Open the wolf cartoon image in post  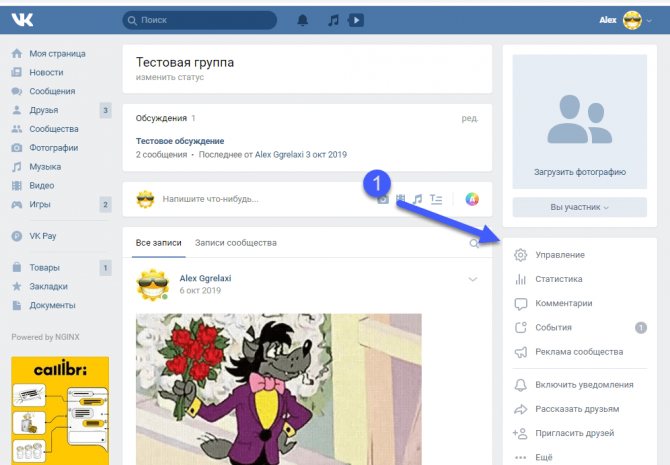[279, 389]
